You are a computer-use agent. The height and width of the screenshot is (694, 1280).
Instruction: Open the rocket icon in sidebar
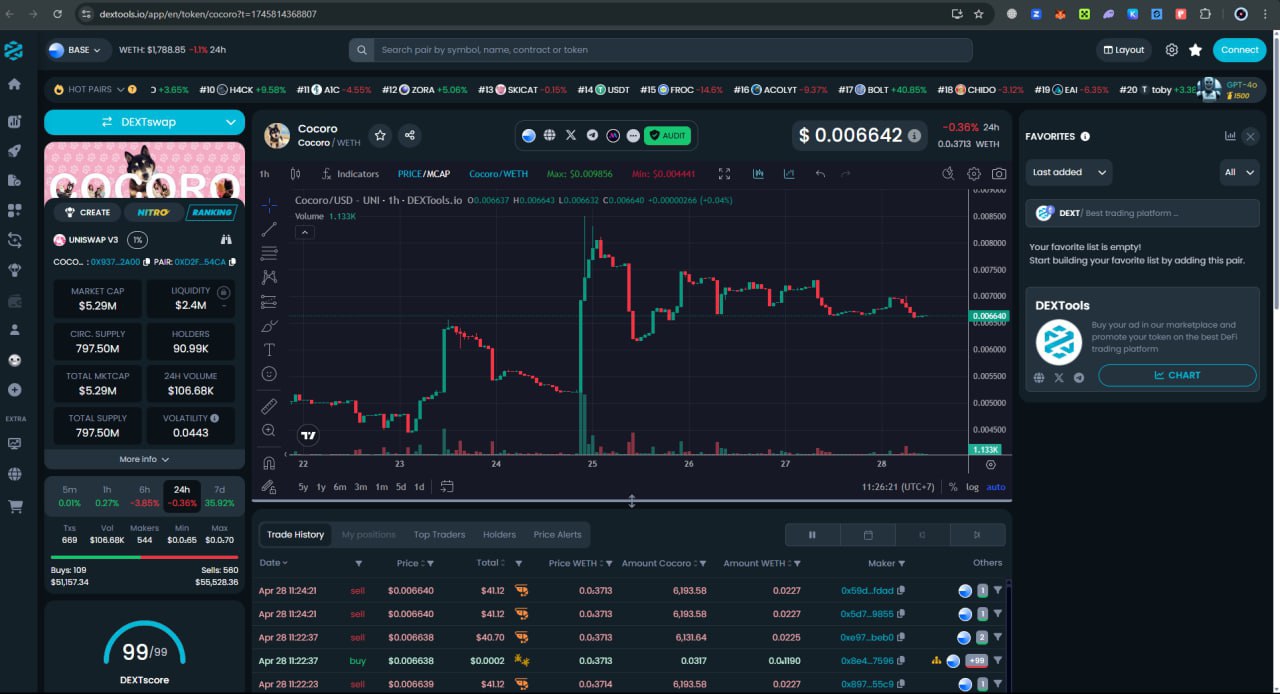tap(14, 151)
